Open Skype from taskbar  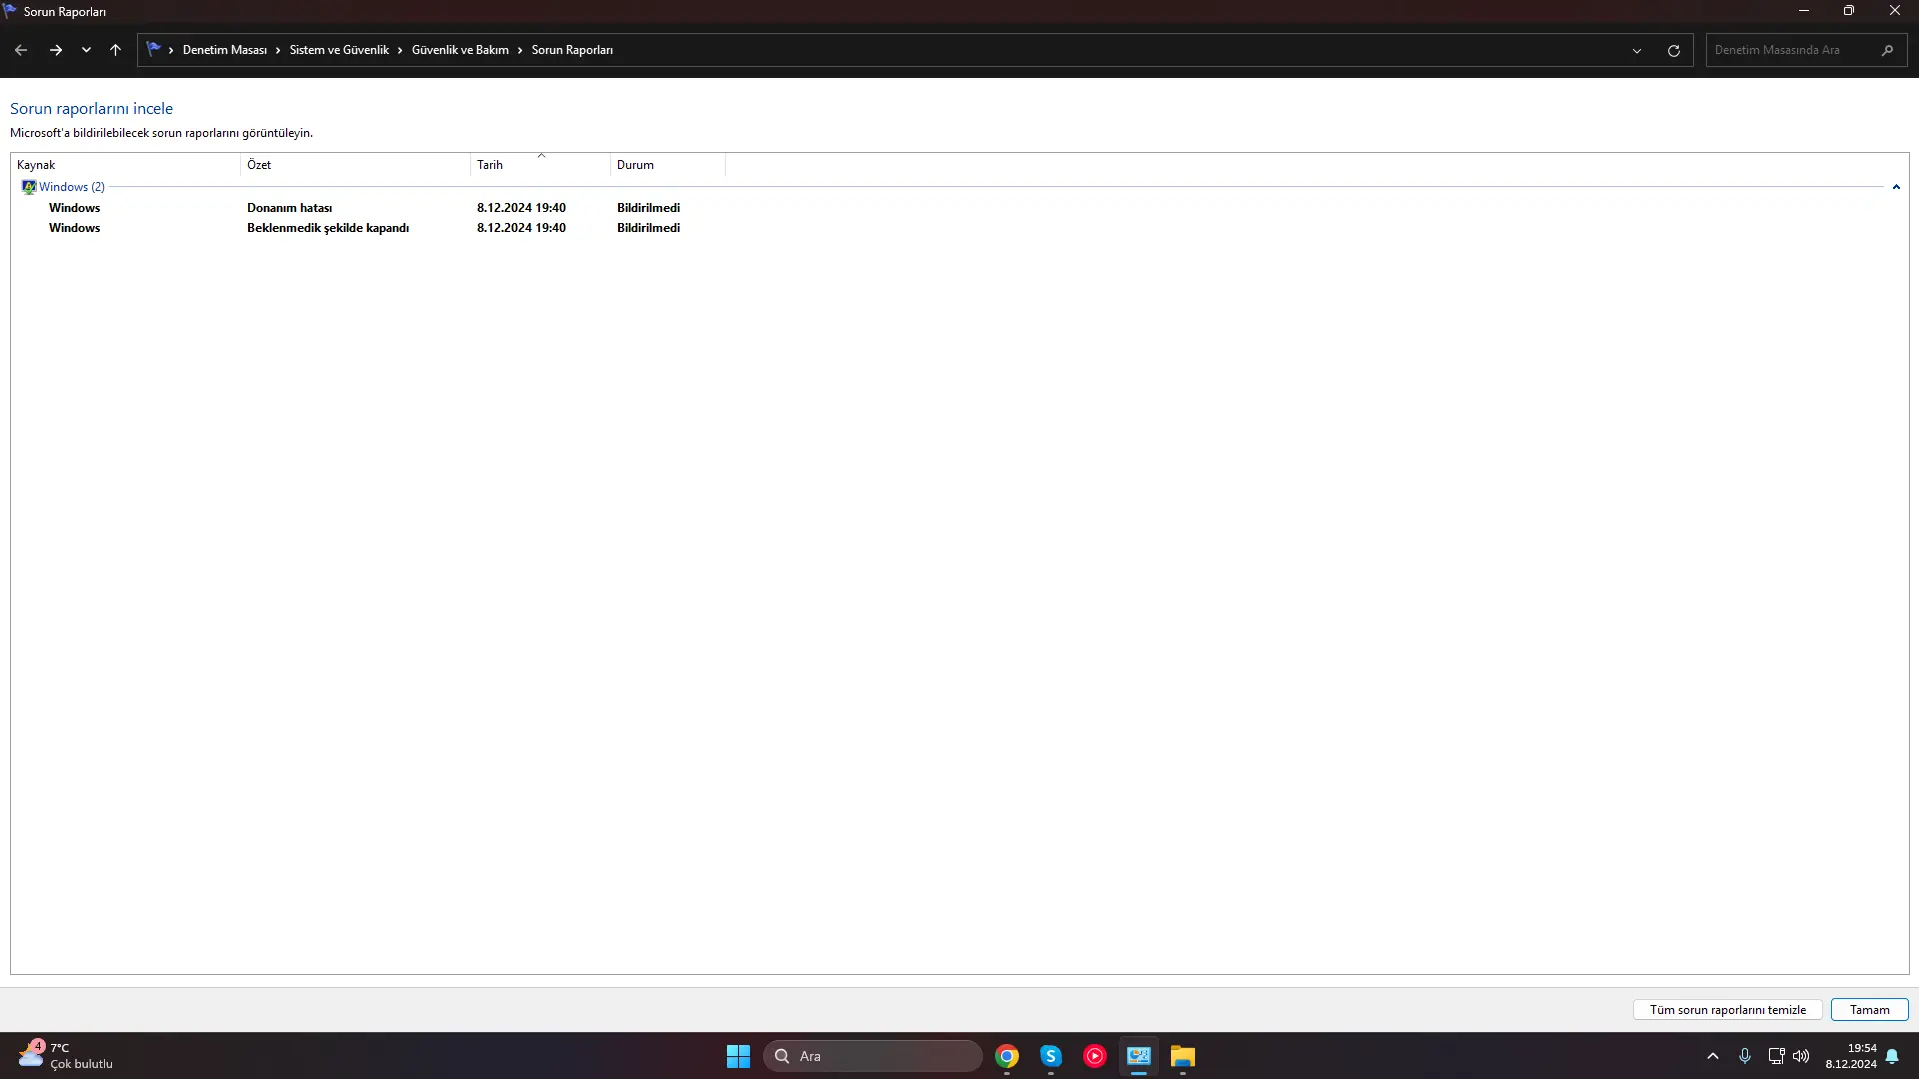[x=1051, y=1056]
